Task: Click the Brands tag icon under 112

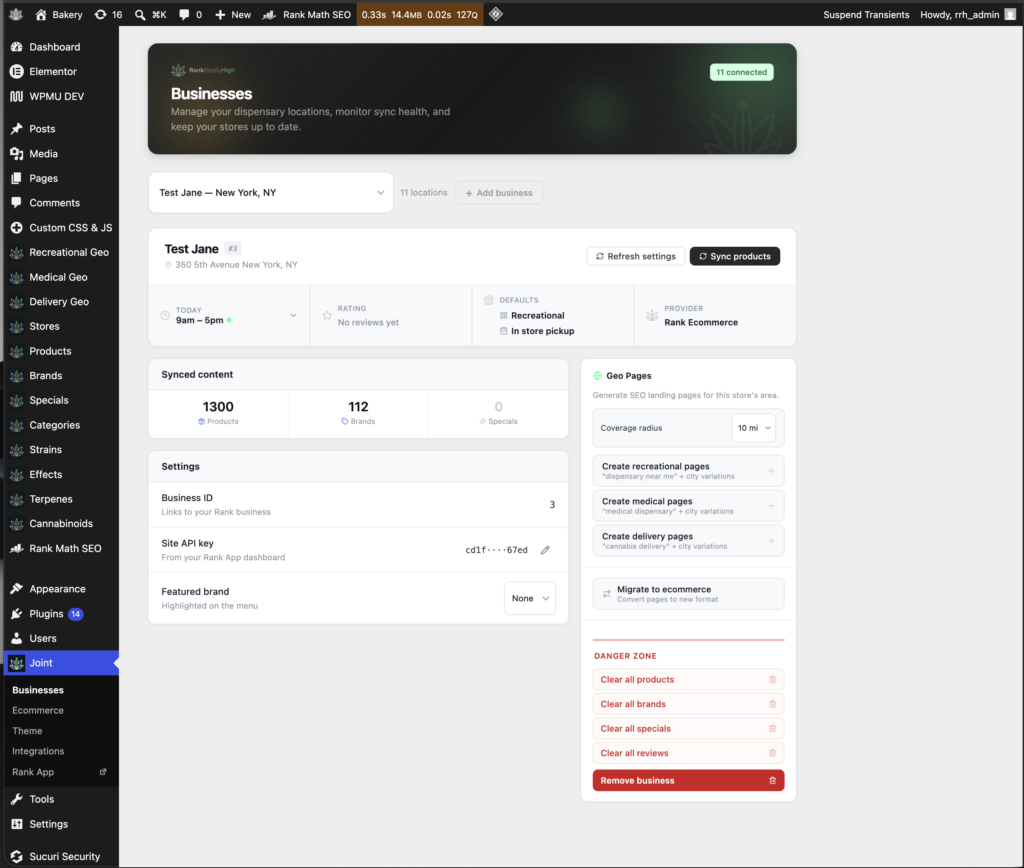Action: pyautogui.click(x=345, y=421)
